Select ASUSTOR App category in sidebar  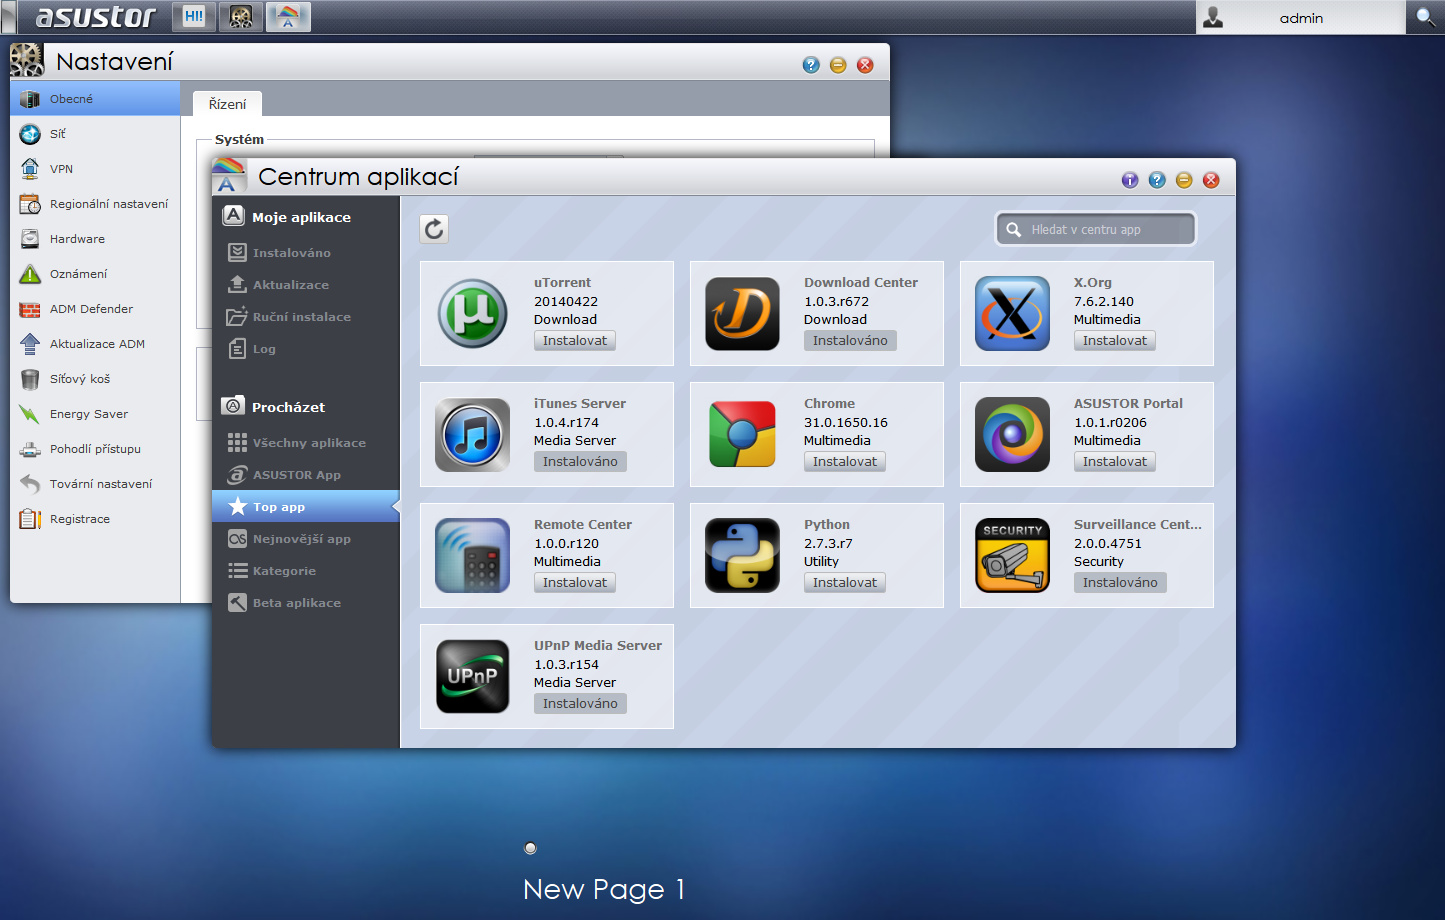click(x=306, y=475)
